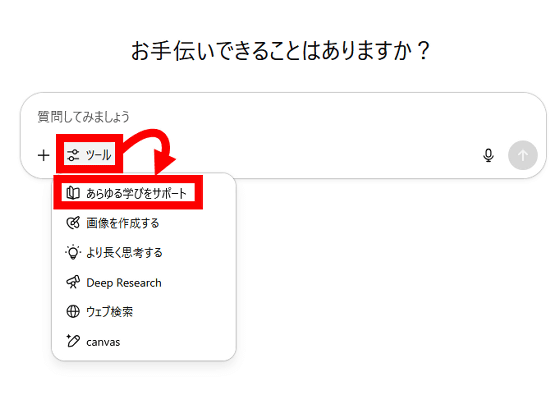Click the heading お手伝いできることはありますか

coord(280,50)
